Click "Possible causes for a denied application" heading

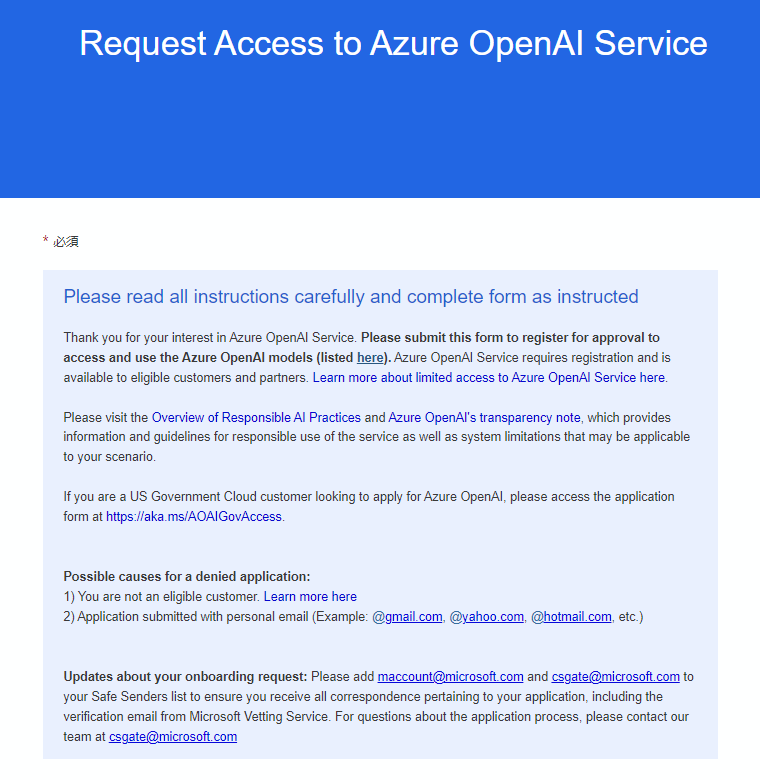(187, 577)
